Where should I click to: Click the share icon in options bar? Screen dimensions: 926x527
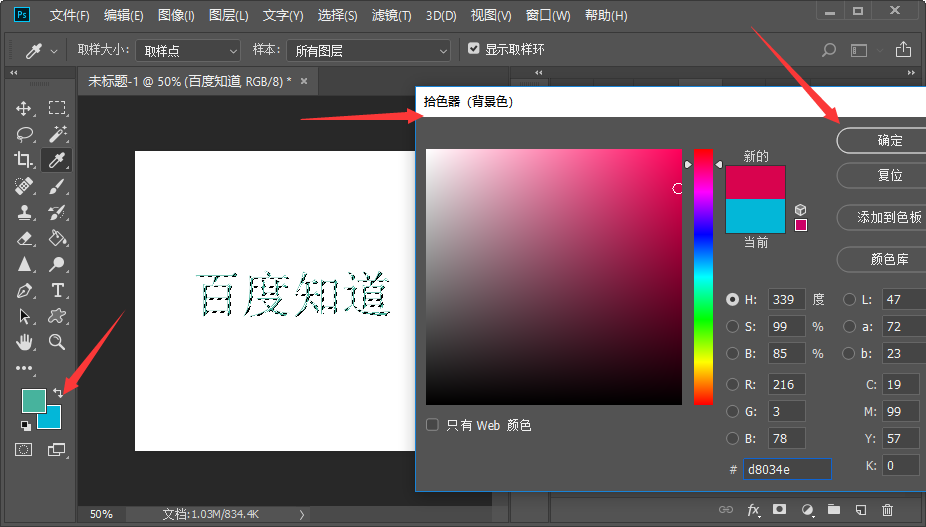(903, 50)
